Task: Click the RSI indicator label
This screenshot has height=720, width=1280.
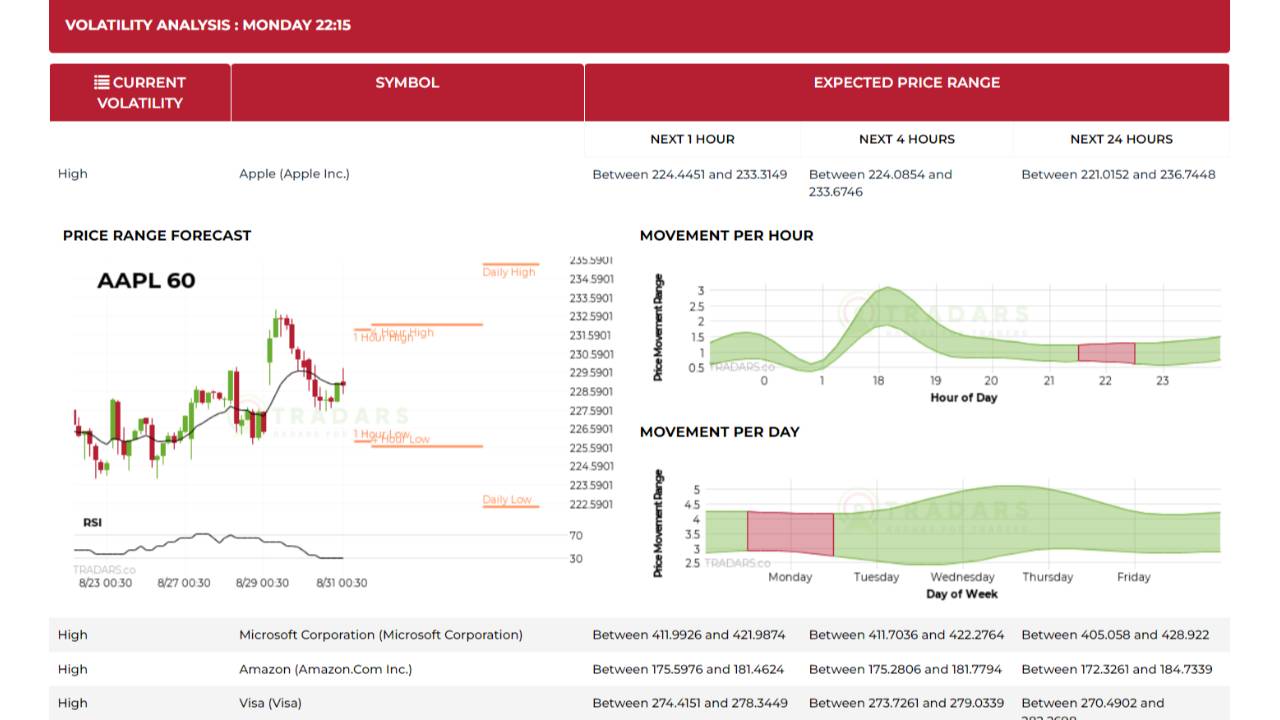Action: point(92,523)
